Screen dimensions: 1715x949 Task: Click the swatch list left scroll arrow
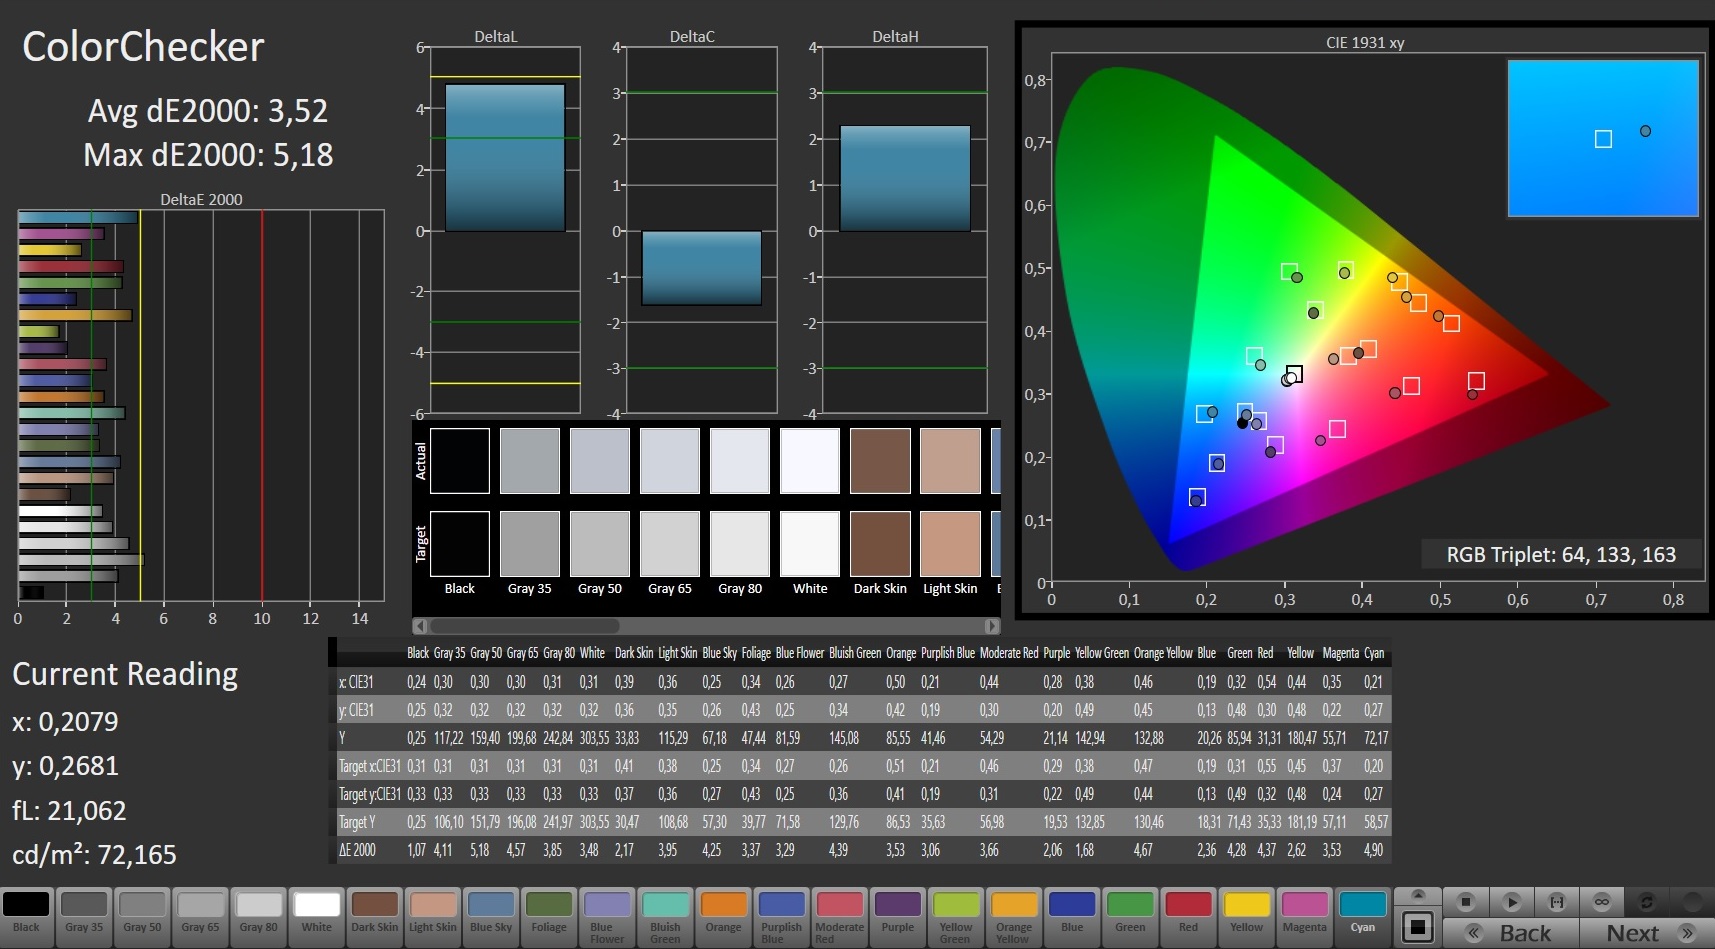coord(421,626)
